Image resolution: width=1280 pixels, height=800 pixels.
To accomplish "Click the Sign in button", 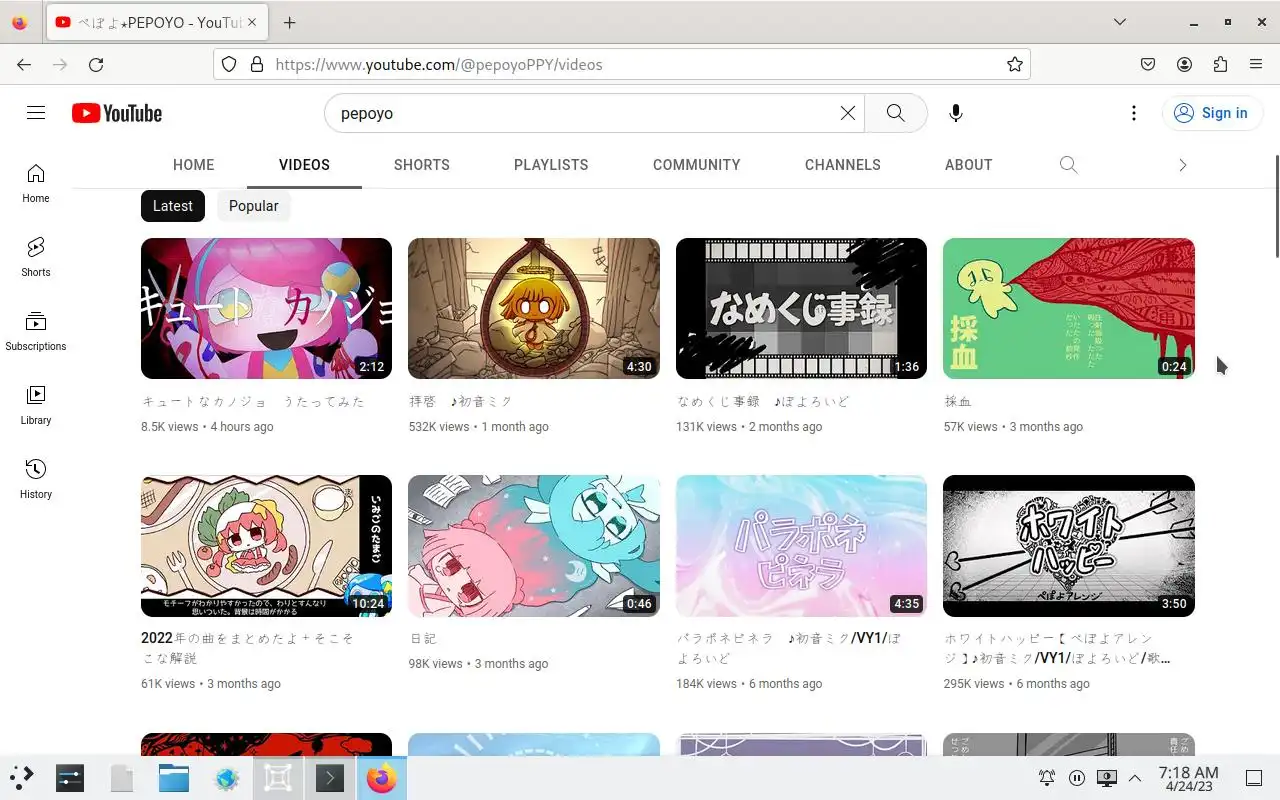I will (1211, 113).
